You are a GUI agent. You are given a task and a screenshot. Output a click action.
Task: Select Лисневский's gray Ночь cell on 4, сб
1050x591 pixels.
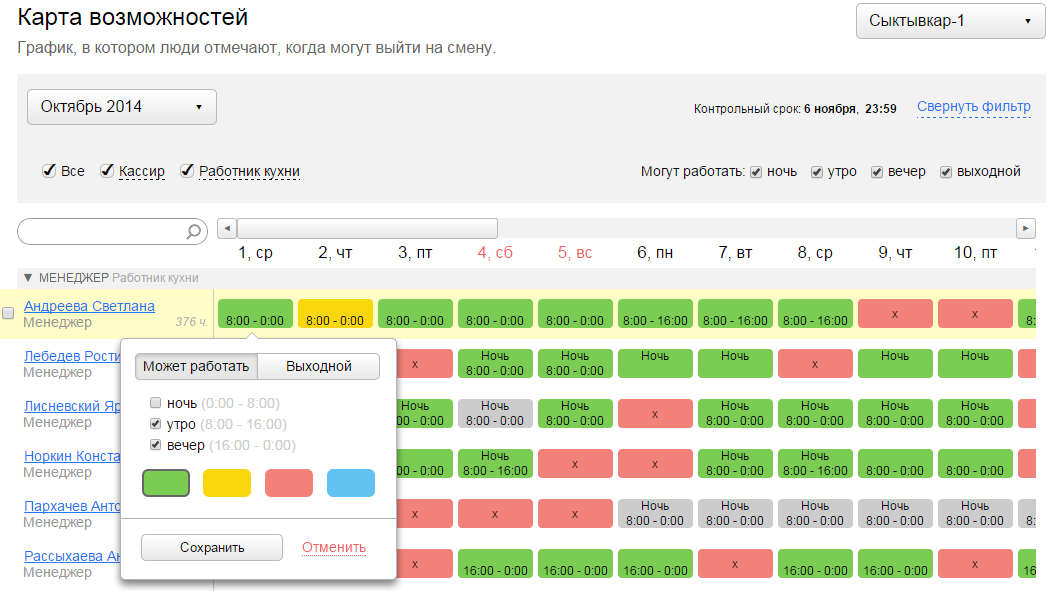[495, 414]
